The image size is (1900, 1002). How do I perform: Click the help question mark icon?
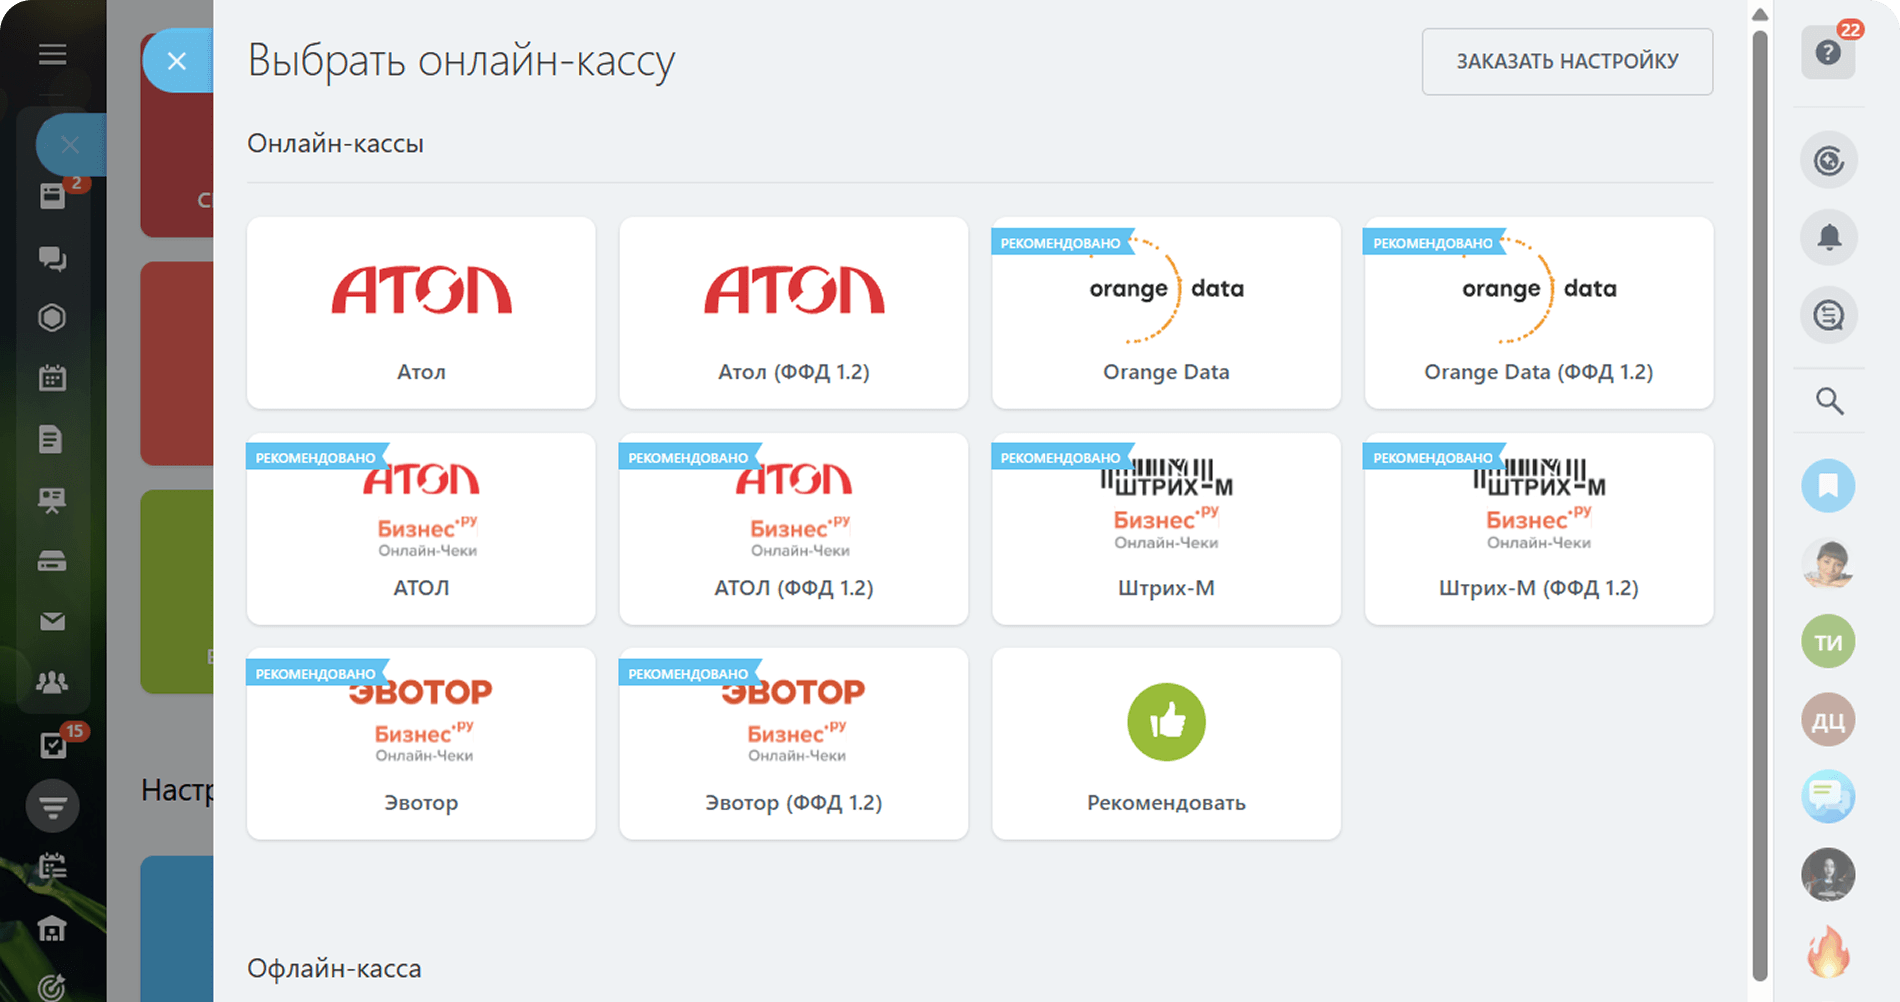pos(1828,53)
